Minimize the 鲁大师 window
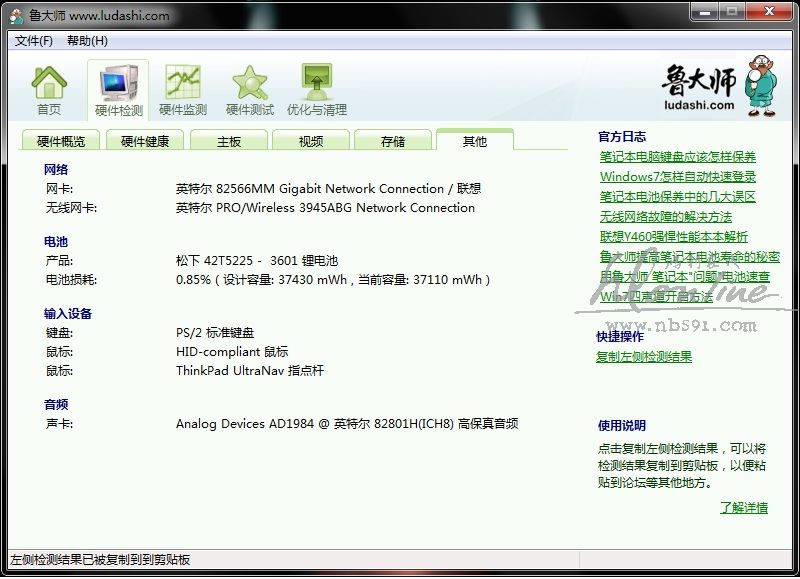 point(705,11)
